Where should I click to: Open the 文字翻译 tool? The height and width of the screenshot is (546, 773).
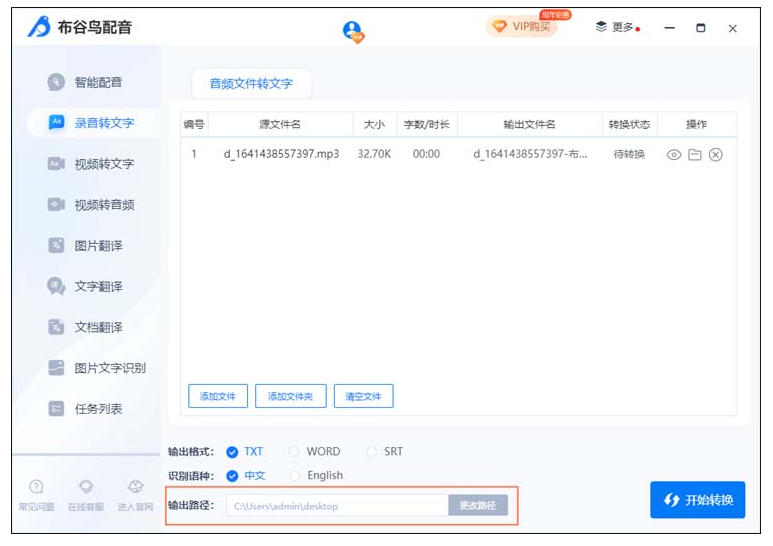tap(97, 287)
